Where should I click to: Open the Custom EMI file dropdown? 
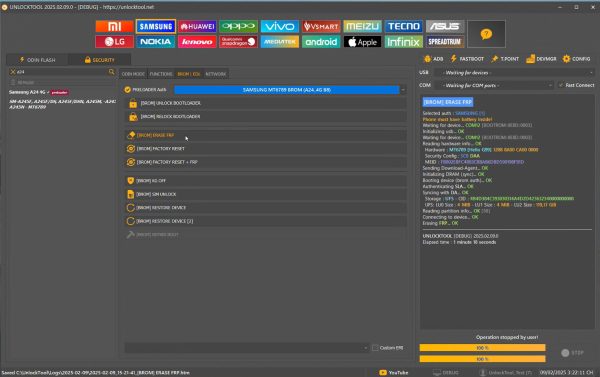coord(246,348)
